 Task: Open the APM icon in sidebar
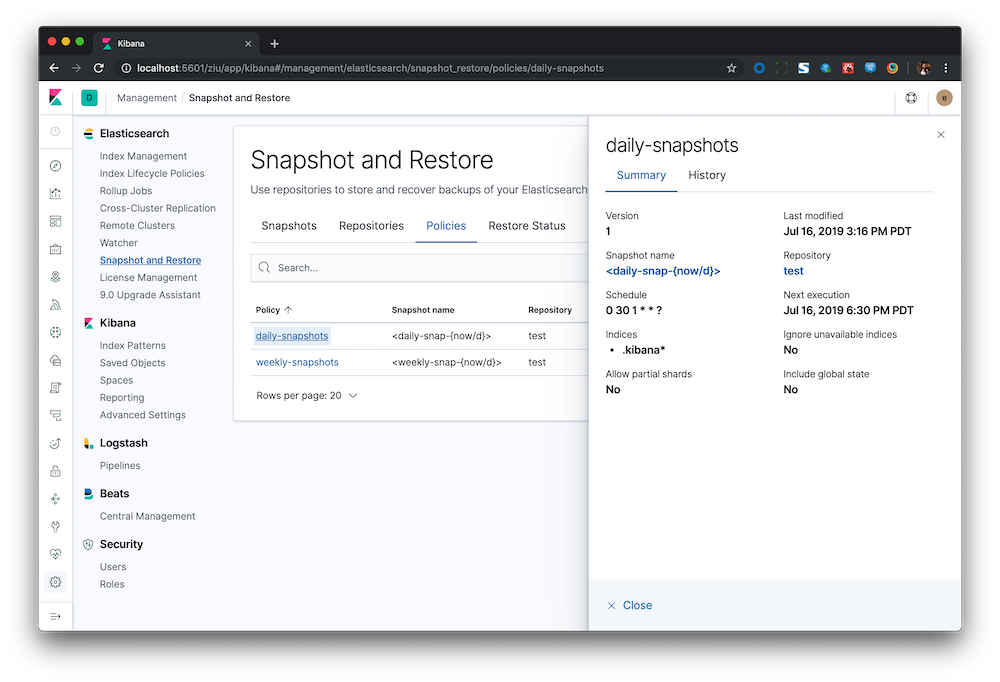tap(55, 415)
